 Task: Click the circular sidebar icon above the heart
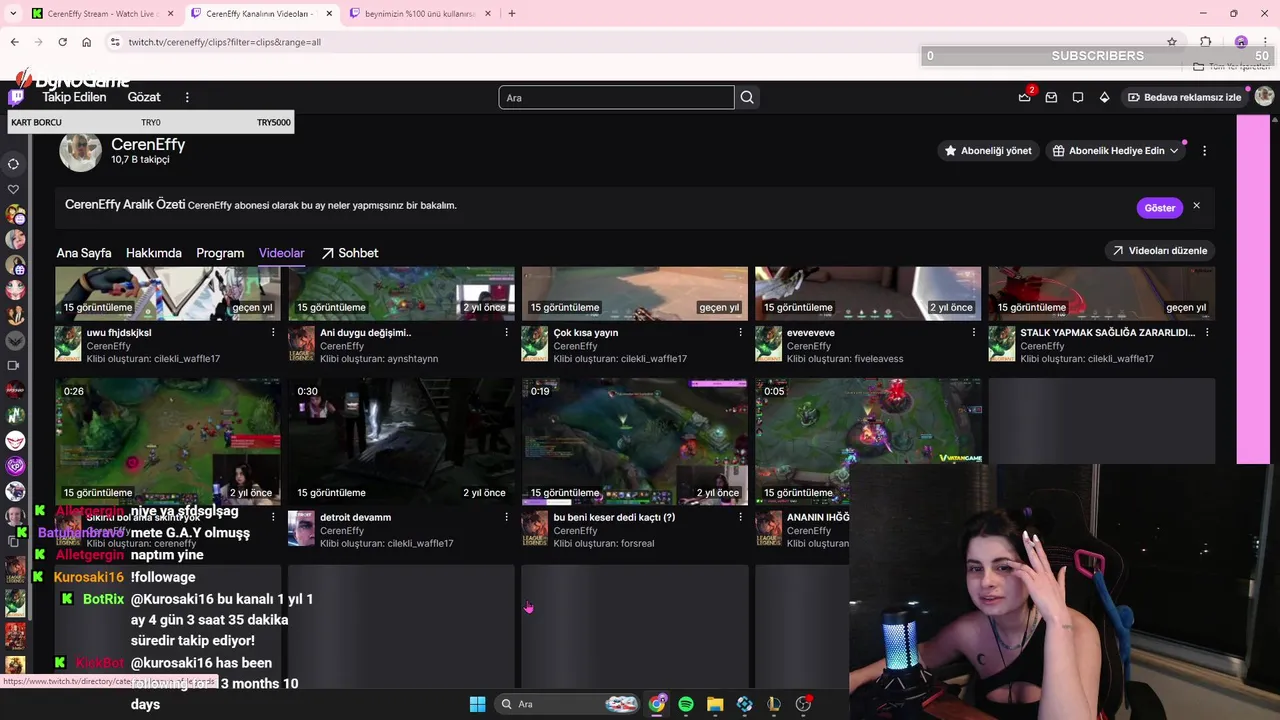click(x=13, y=164)
